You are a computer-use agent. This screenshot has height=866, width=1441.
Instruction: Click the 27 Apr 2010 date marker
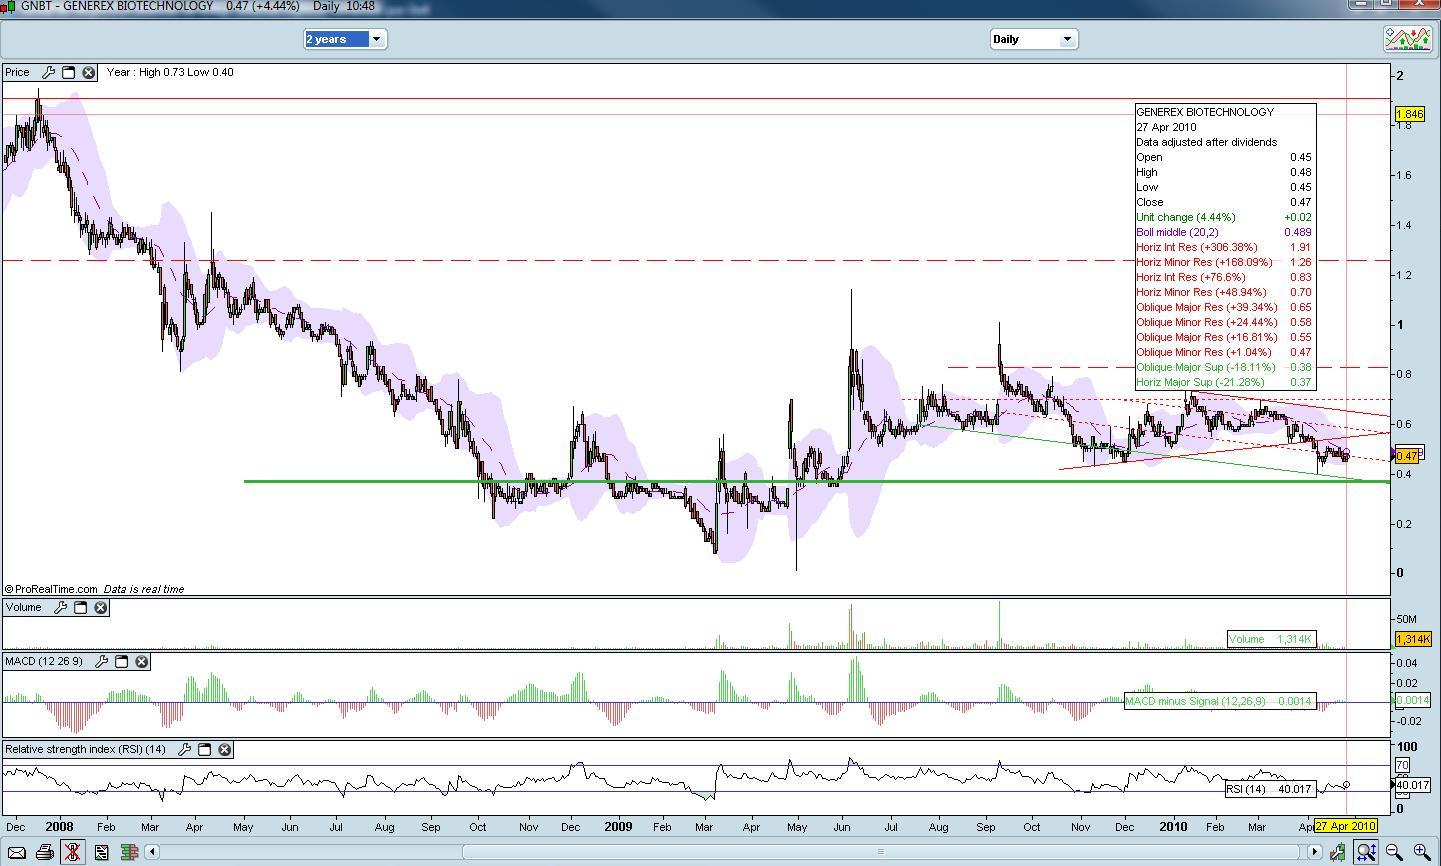1345,826
